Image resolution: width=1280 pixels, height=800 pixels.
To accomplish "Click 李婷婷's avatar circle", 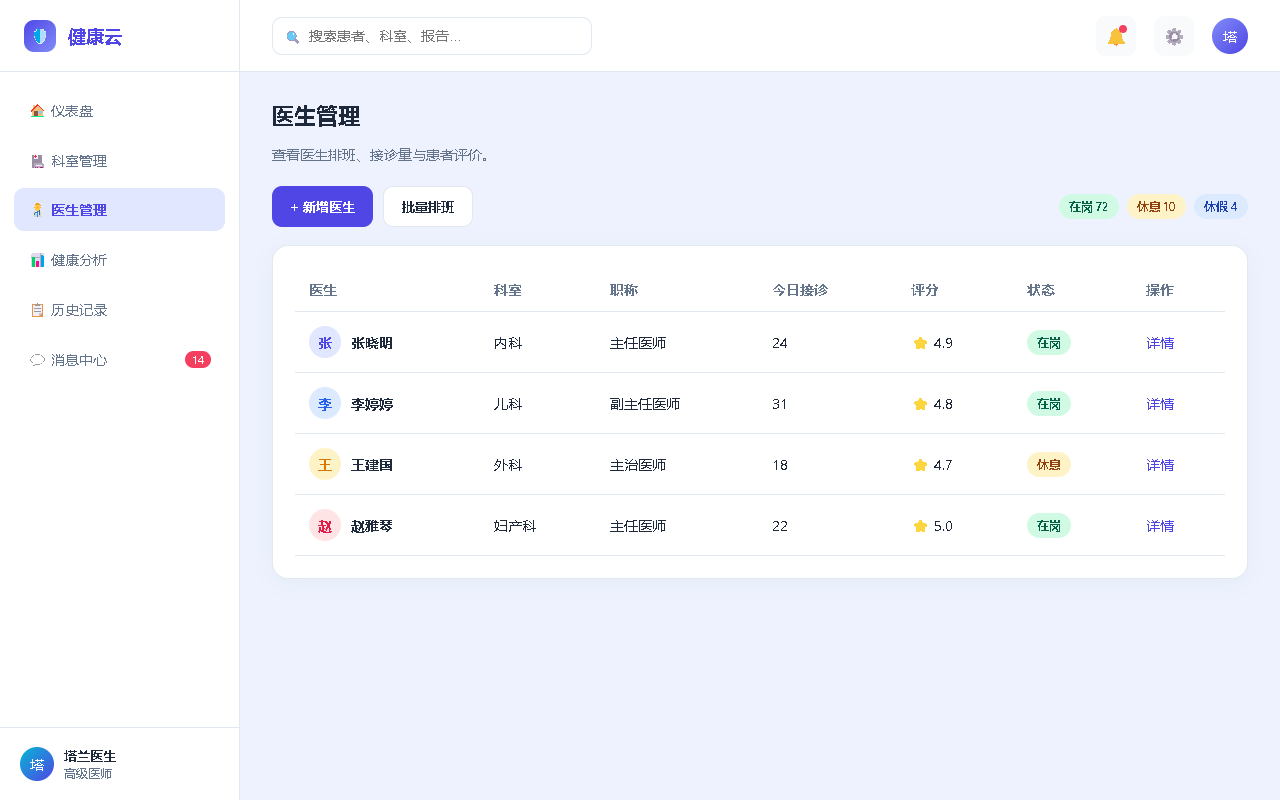I will tap(325, 404).
